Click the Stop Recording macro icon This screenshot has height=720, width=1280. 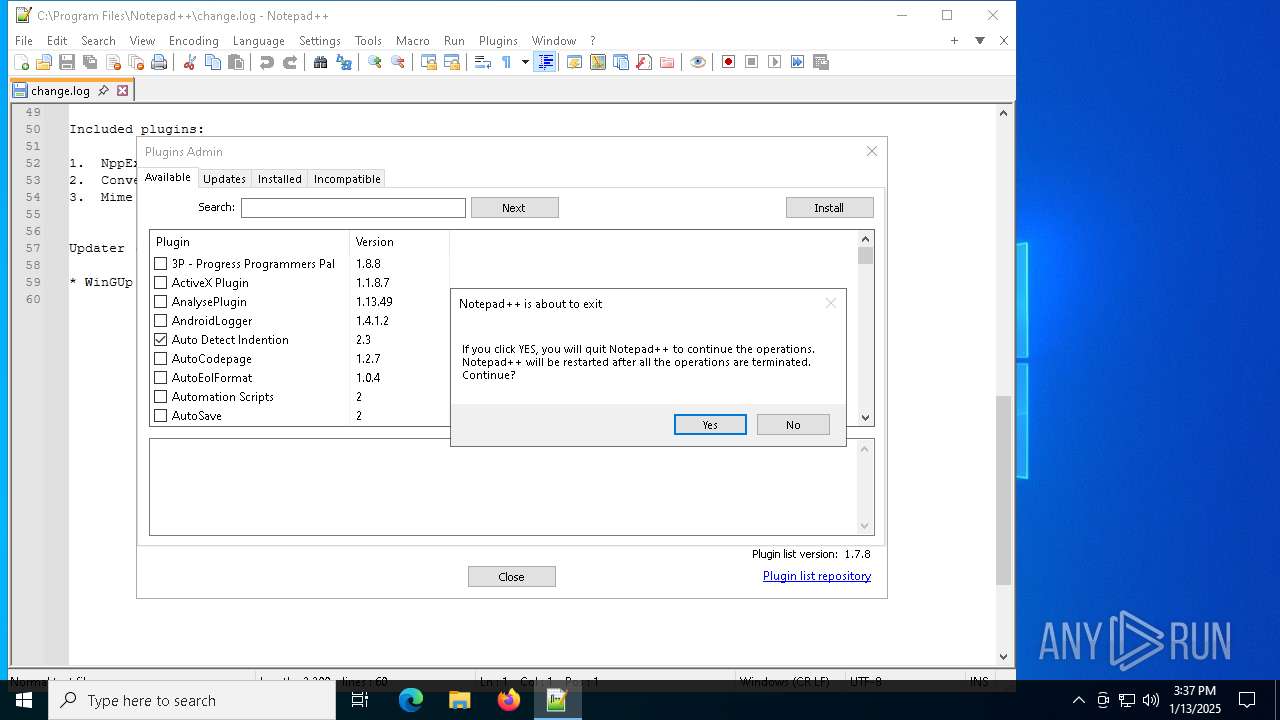[751, 62]
